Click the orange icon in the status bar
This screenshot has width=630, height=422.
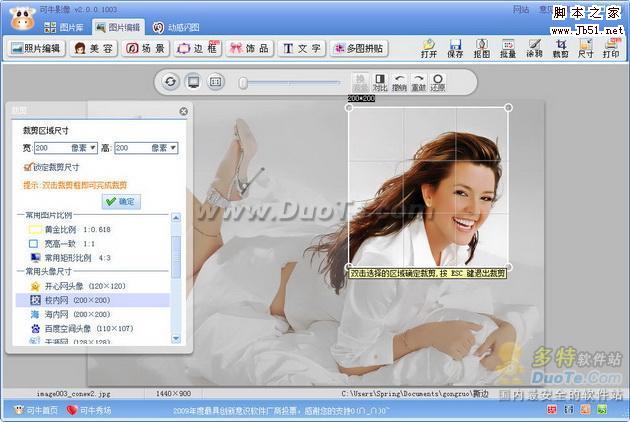(x=585, y=410)
